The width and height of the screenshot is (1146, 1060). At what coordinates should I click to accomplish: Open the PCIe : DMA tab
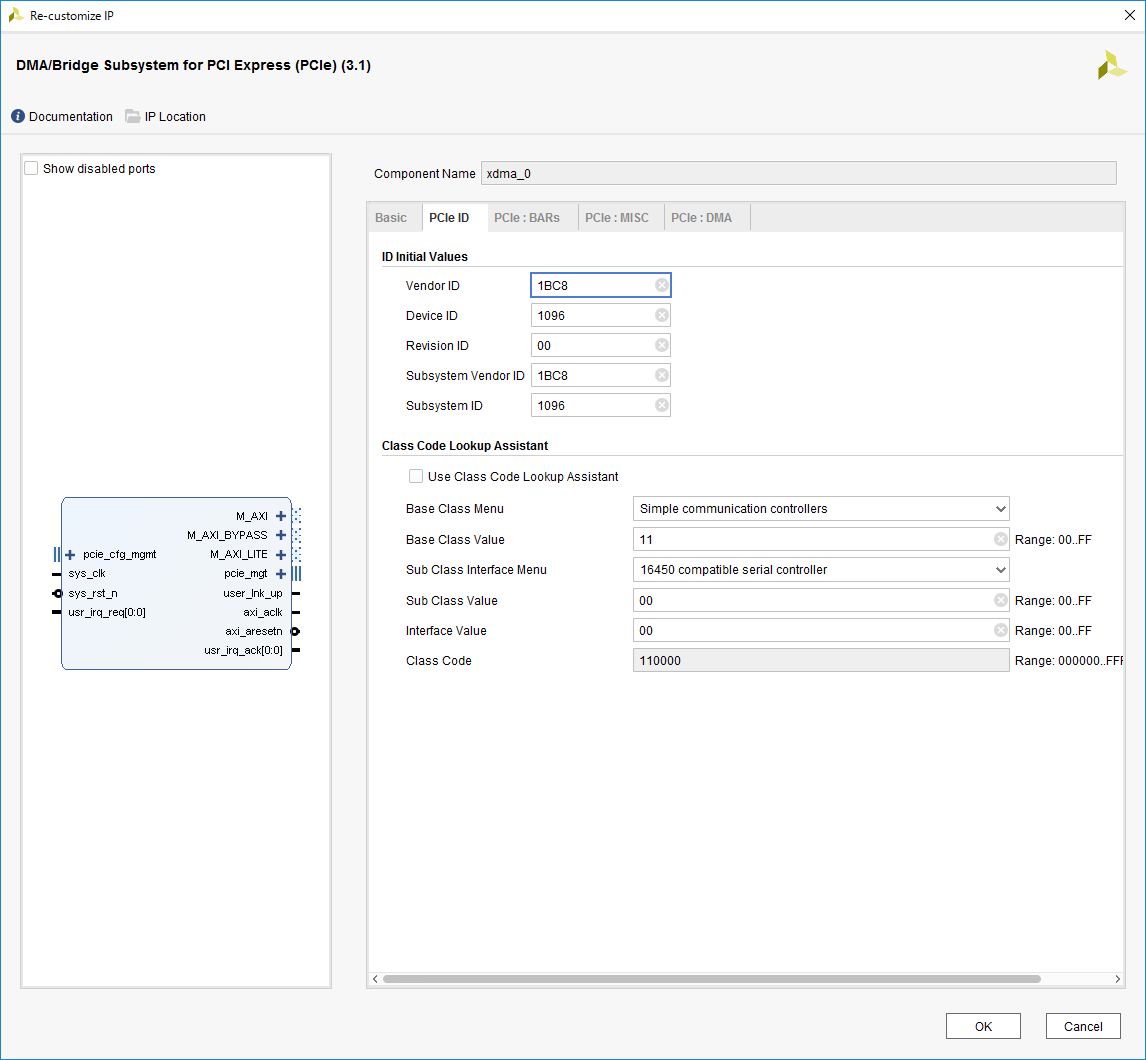pos(701,218)
